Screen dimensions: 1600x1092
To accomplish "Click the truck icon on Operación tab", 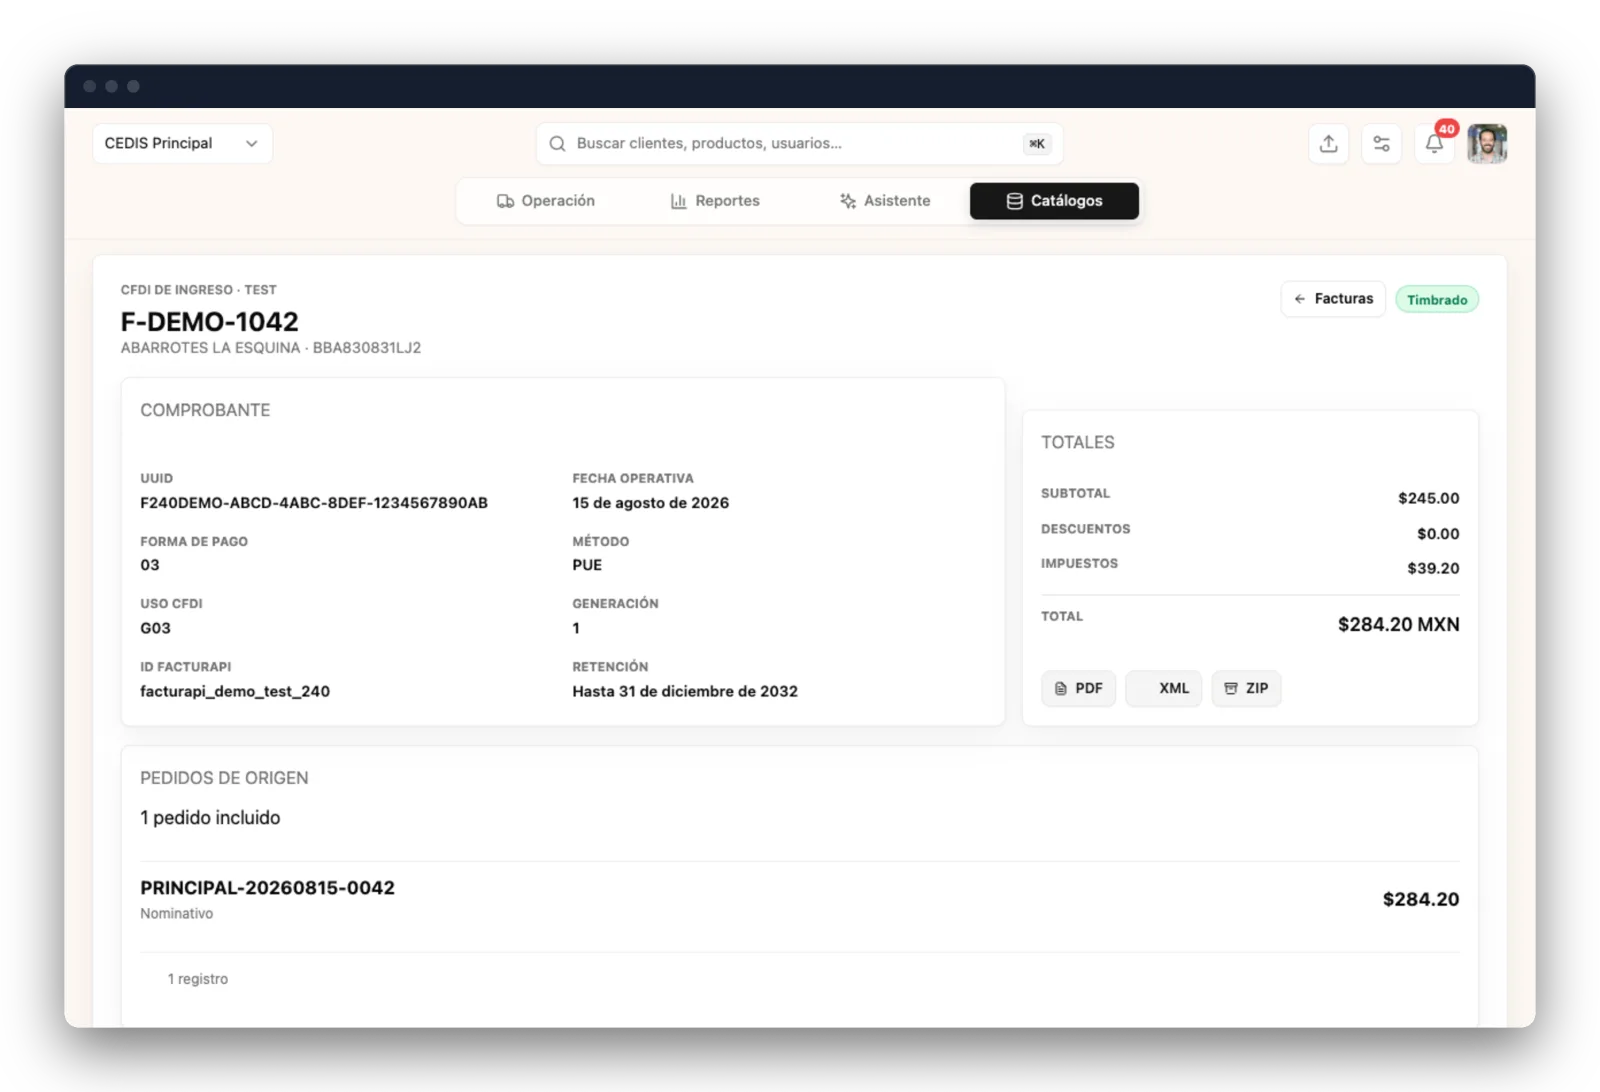I will tap(506, 201).
